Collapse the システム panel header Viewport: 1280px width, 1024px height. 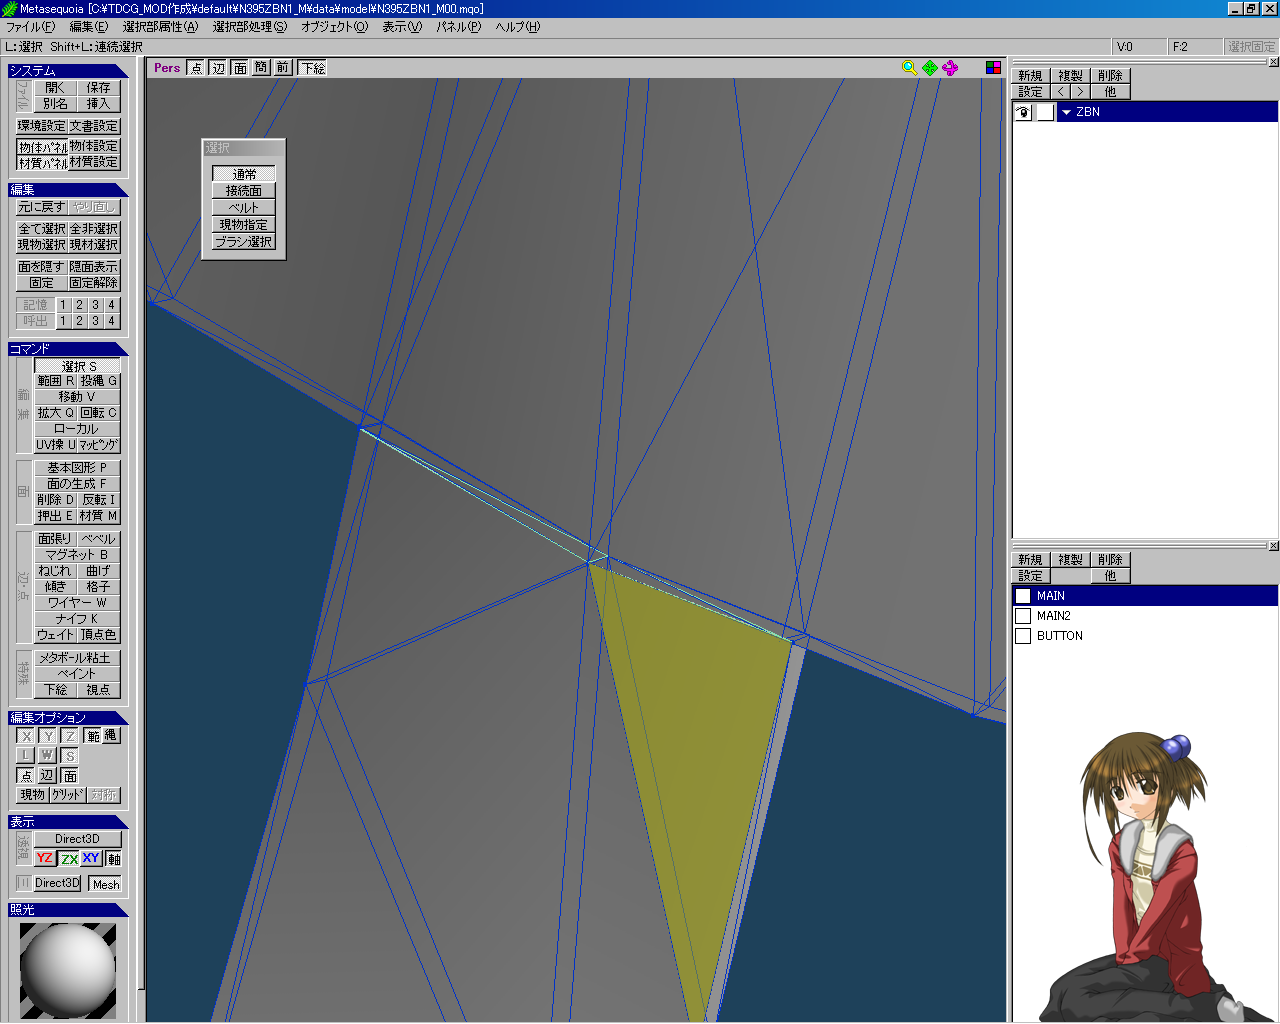[68, 71]
